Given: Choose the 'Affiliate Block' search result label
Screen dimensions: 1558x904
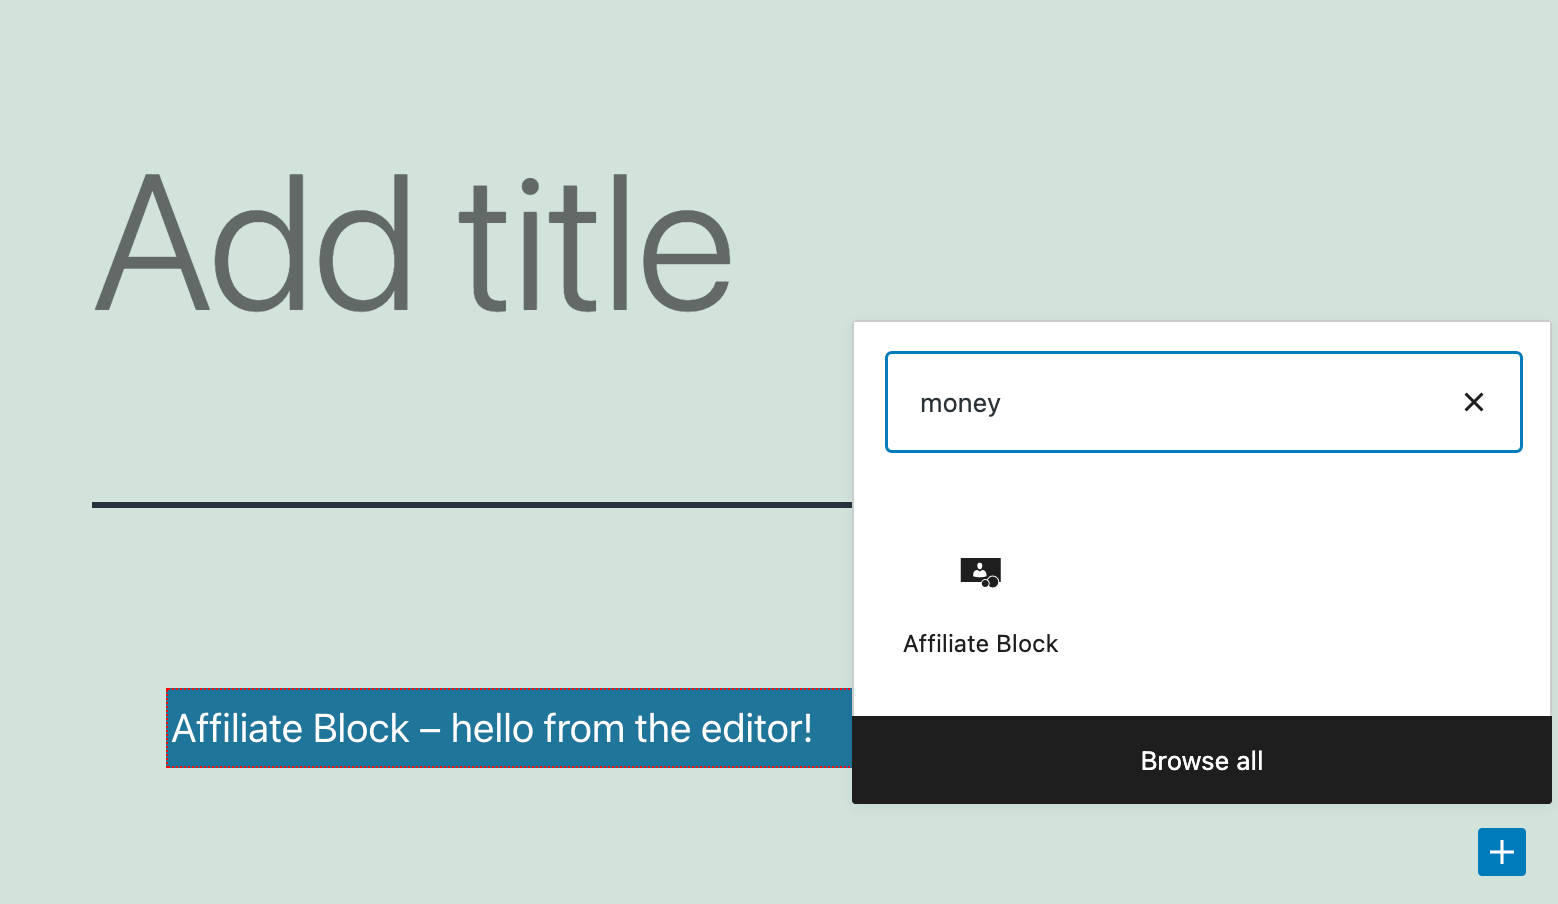Looking at the screenshot, I should pos(980,644).
